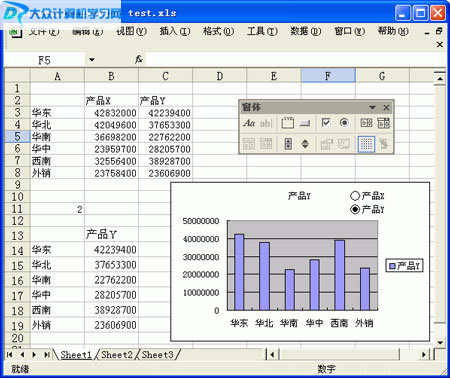Select the List Box control in the 窗体 toolbar
This screenshot has height=378, width=450.
366,123
